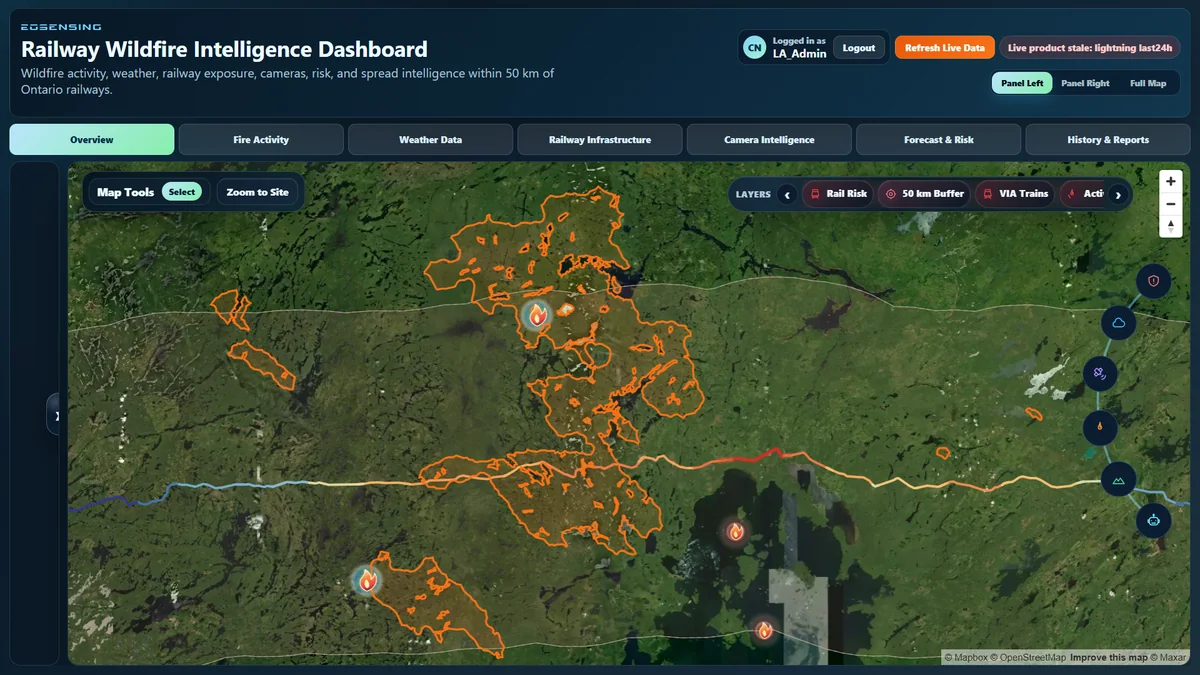Open the flame fire radial menu icon
Viewport: 1200px width, 675px height.
[1100, 428]
